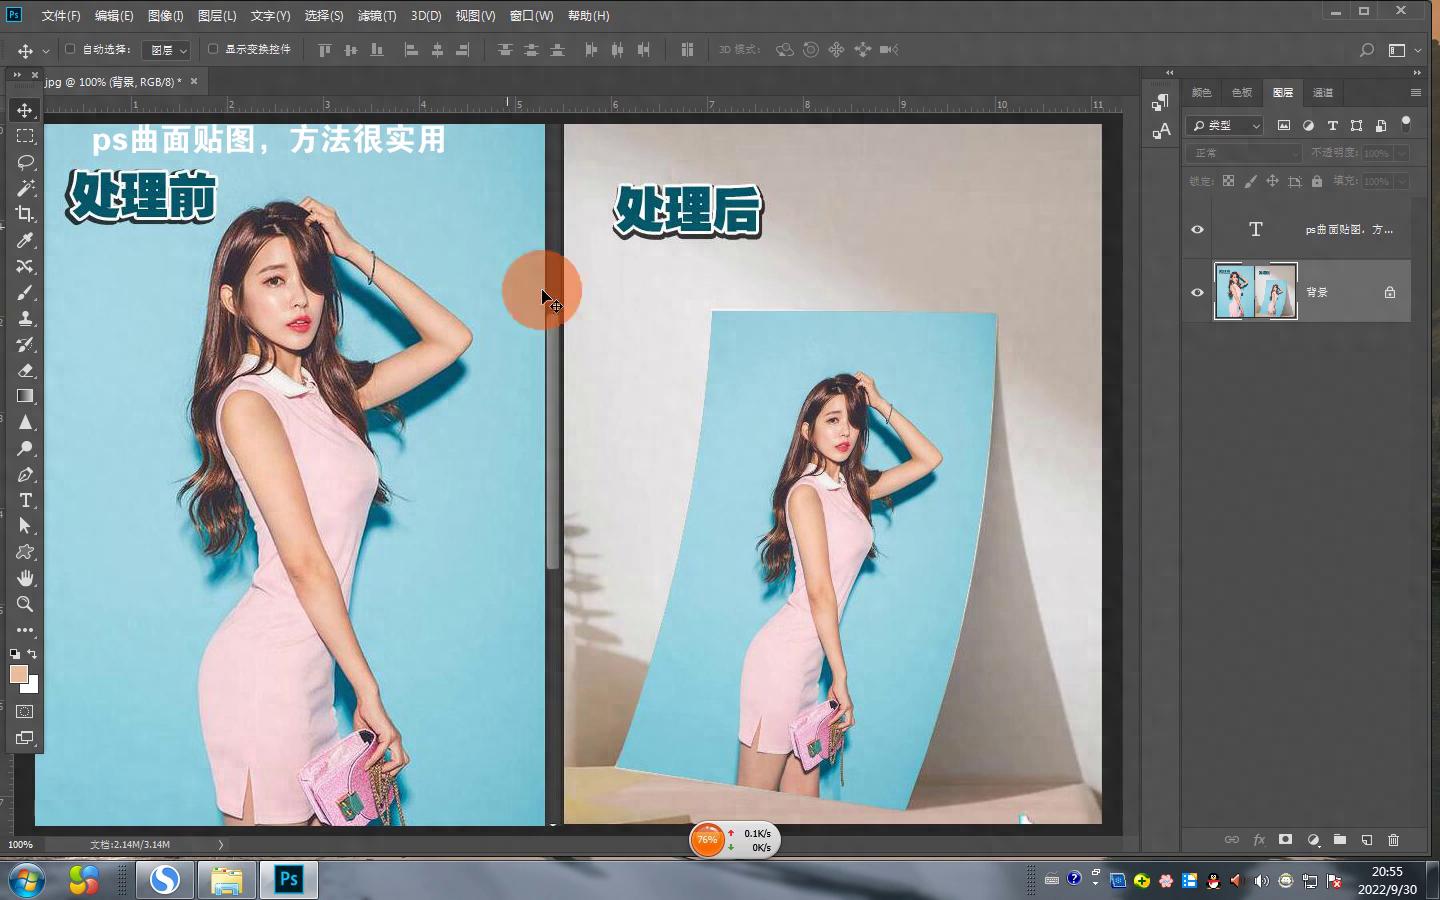Enable the 自动选择 checkbox
The width and height of the screenshot is (1440, 900).
point(70,49)
